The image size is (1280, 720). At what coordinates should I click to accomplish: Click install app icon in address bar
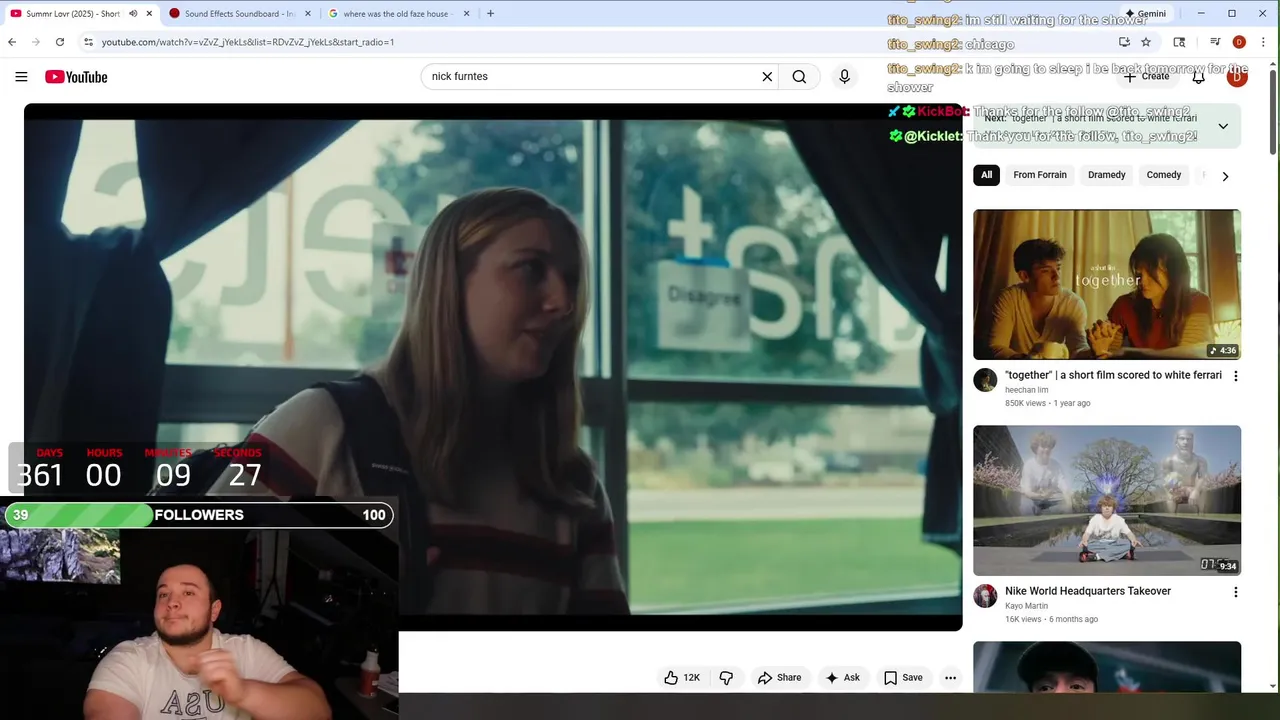coord(1124,42)
